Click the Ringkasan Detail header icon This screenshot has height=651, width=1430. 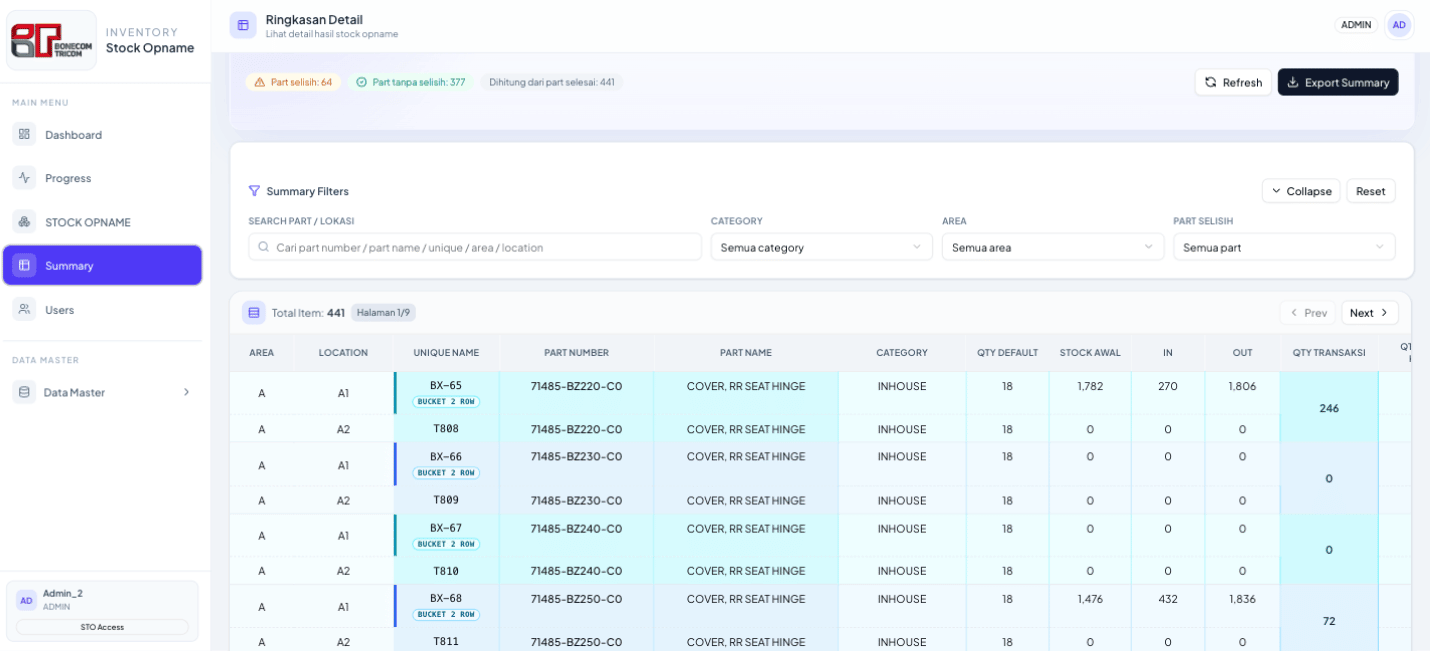click(x=243, y=25)
